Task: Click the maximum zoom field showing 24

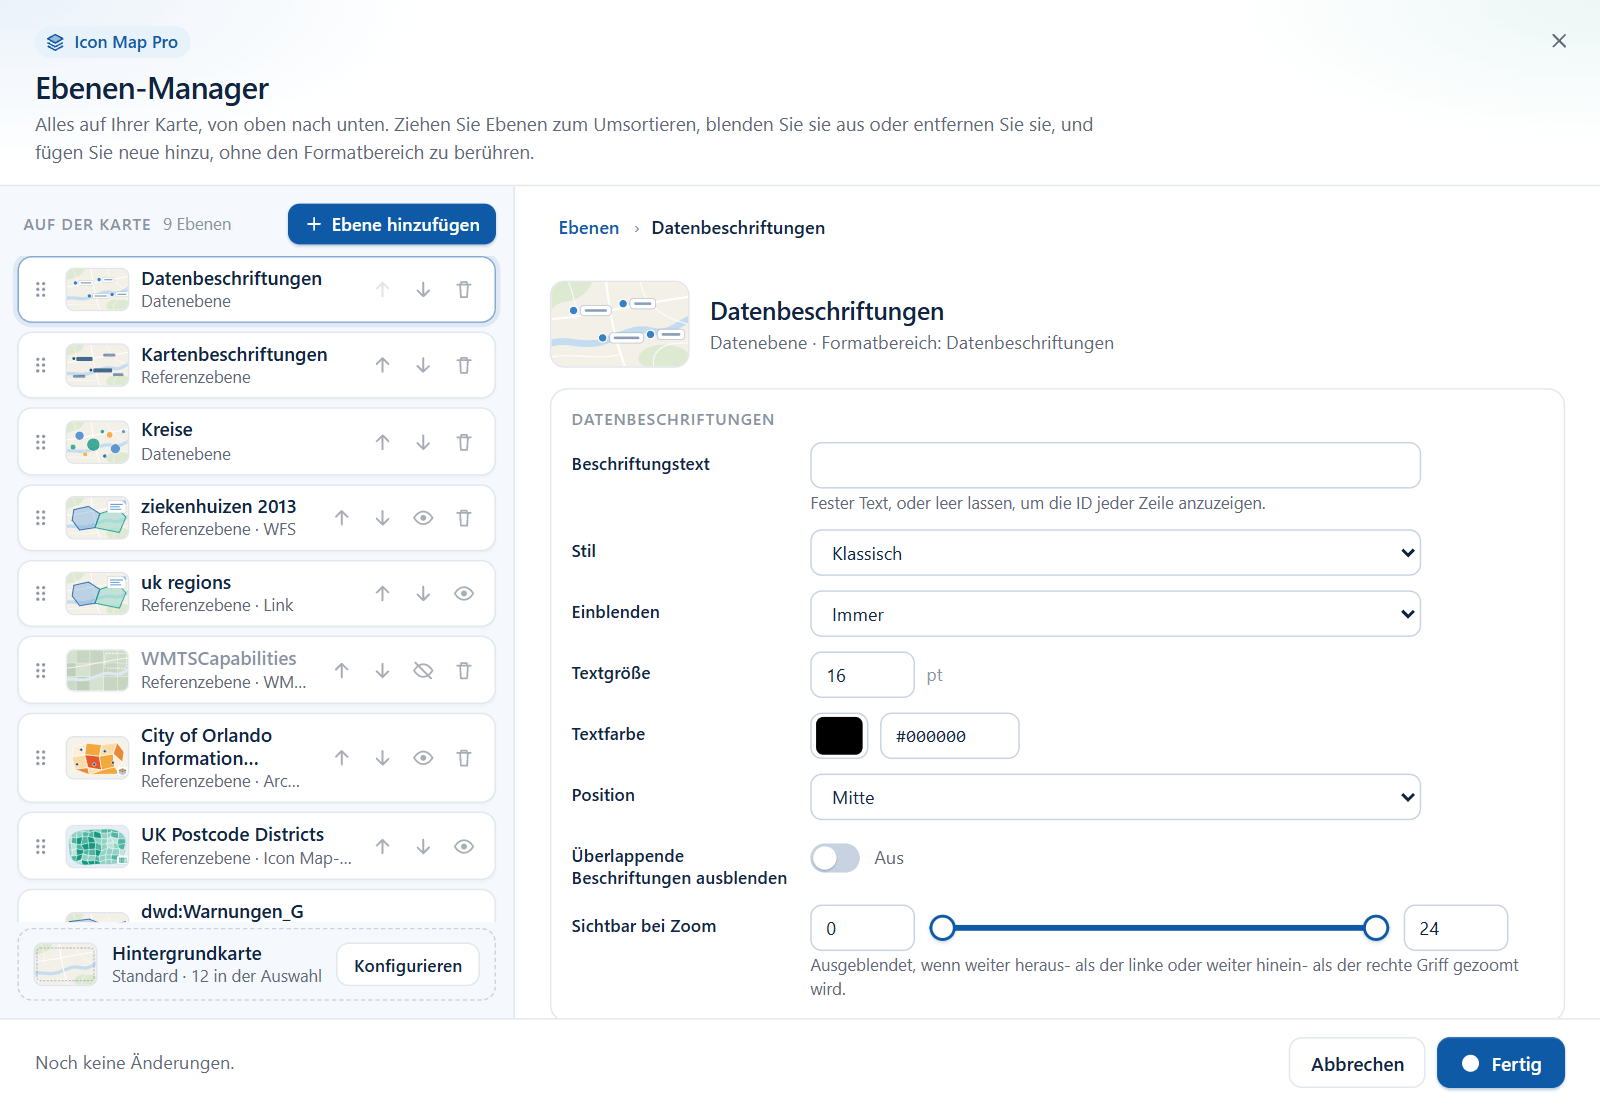Action: 1455,928
